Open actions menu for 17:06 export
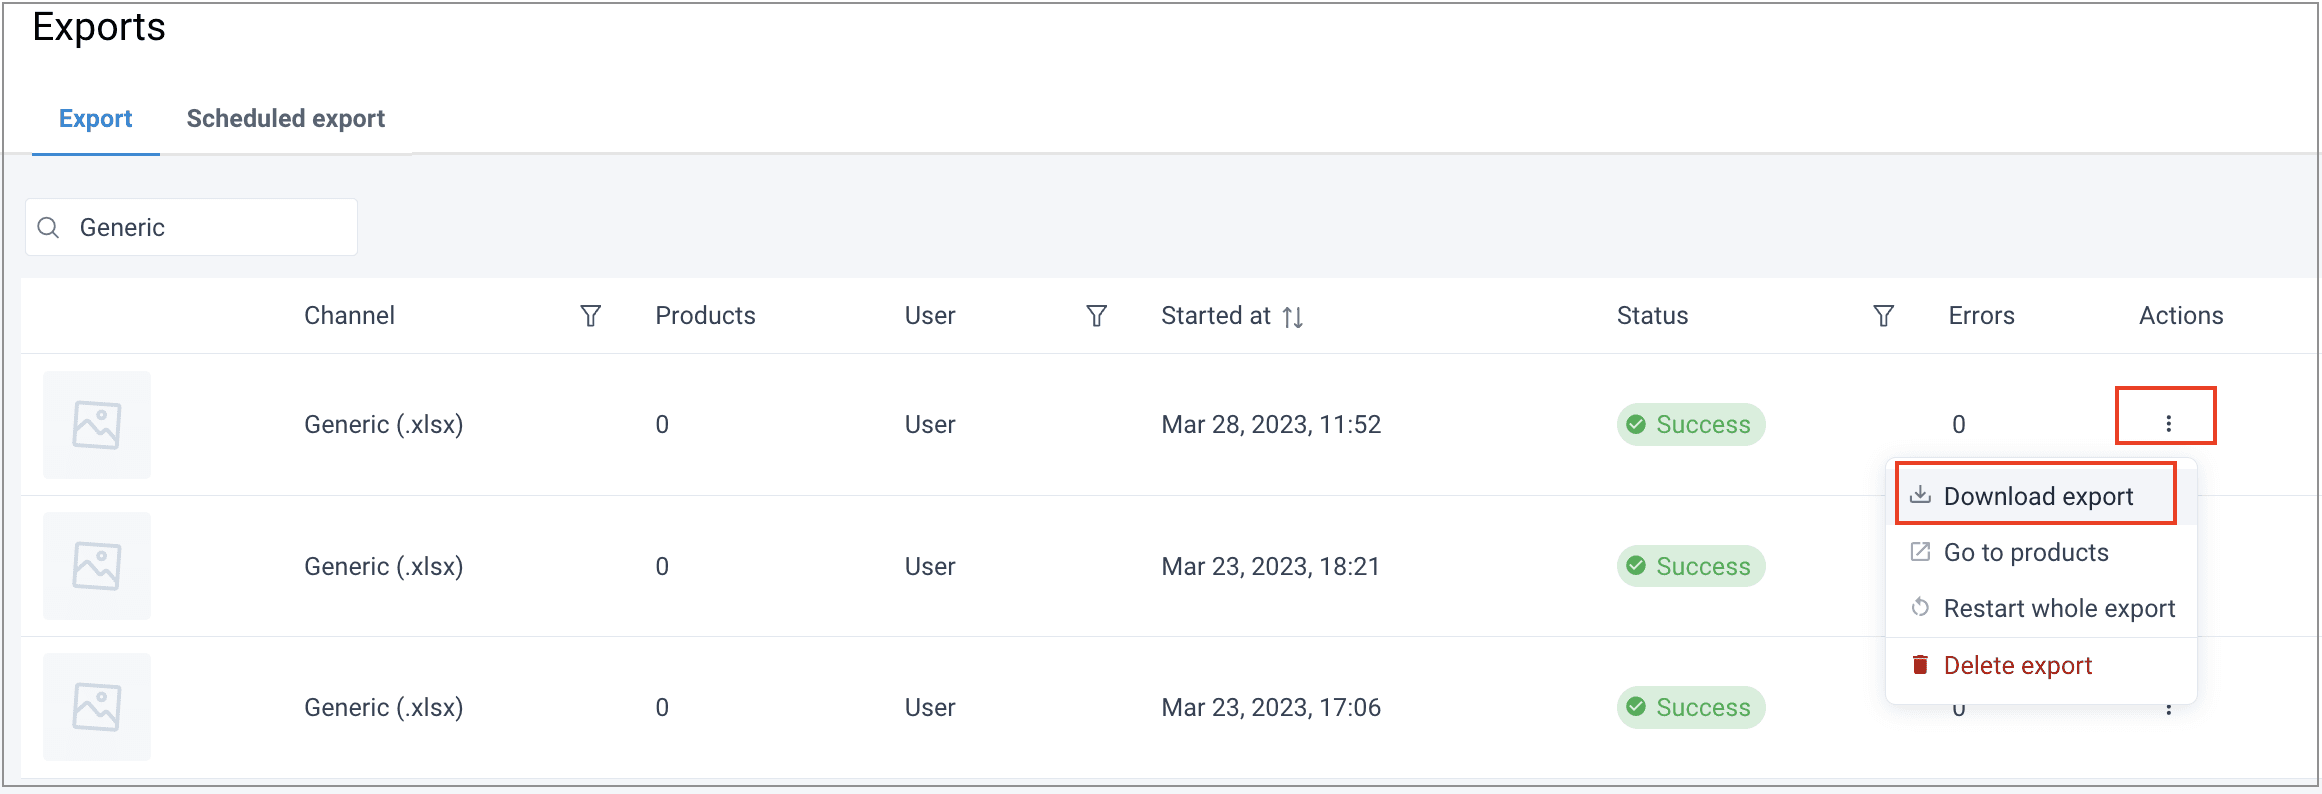The width and height of the screenshot is (2322, 794). (x=2168, y=709)
